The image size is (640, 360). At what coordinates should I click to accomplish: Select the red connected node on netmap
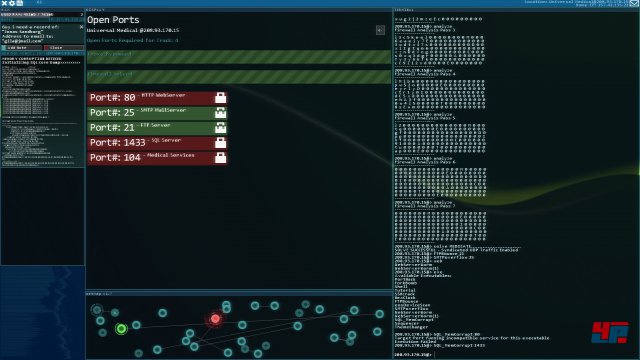pyautogui.click(x=216, y=319)
